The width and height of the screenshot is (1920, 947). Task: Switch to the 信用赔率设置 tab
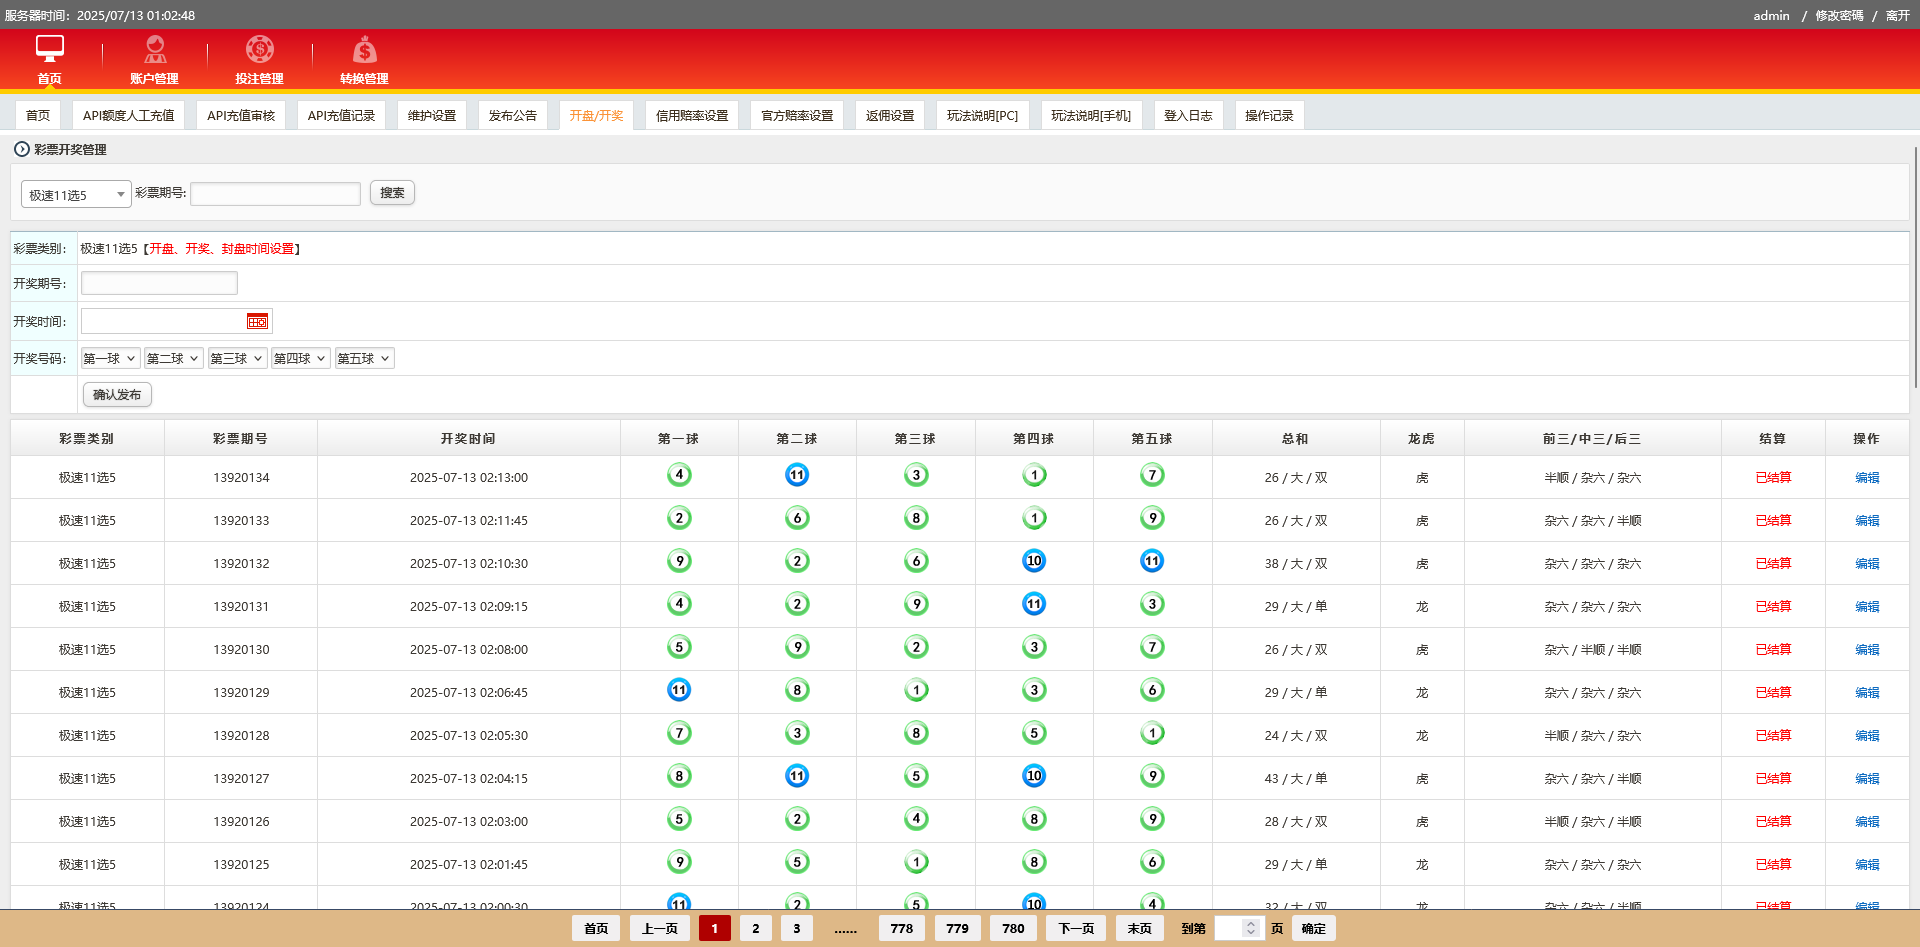coord(692,115)
